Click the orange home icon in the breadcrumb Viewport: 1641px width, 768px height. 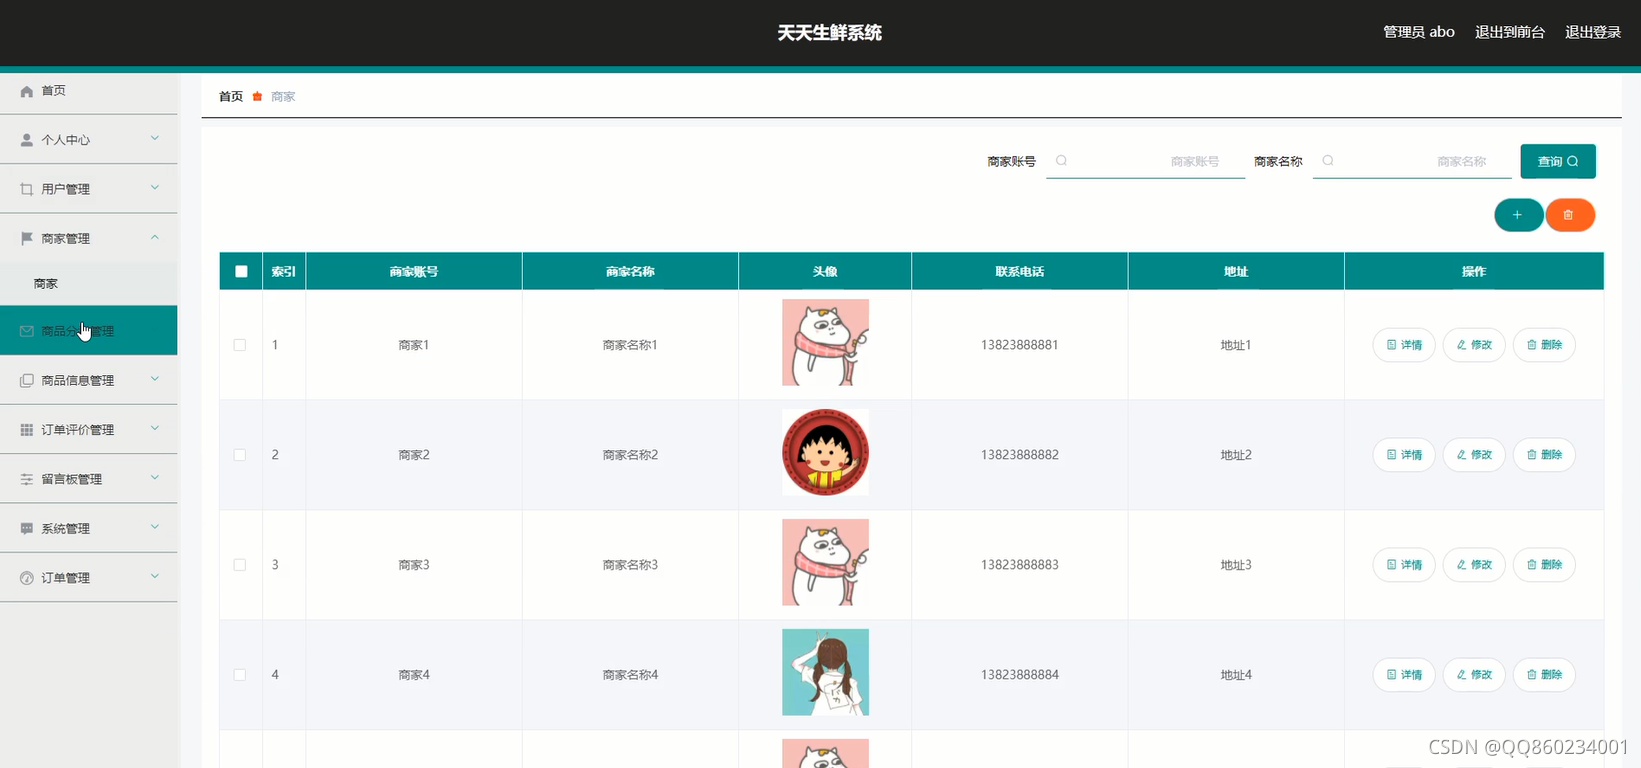pos(257,96)
